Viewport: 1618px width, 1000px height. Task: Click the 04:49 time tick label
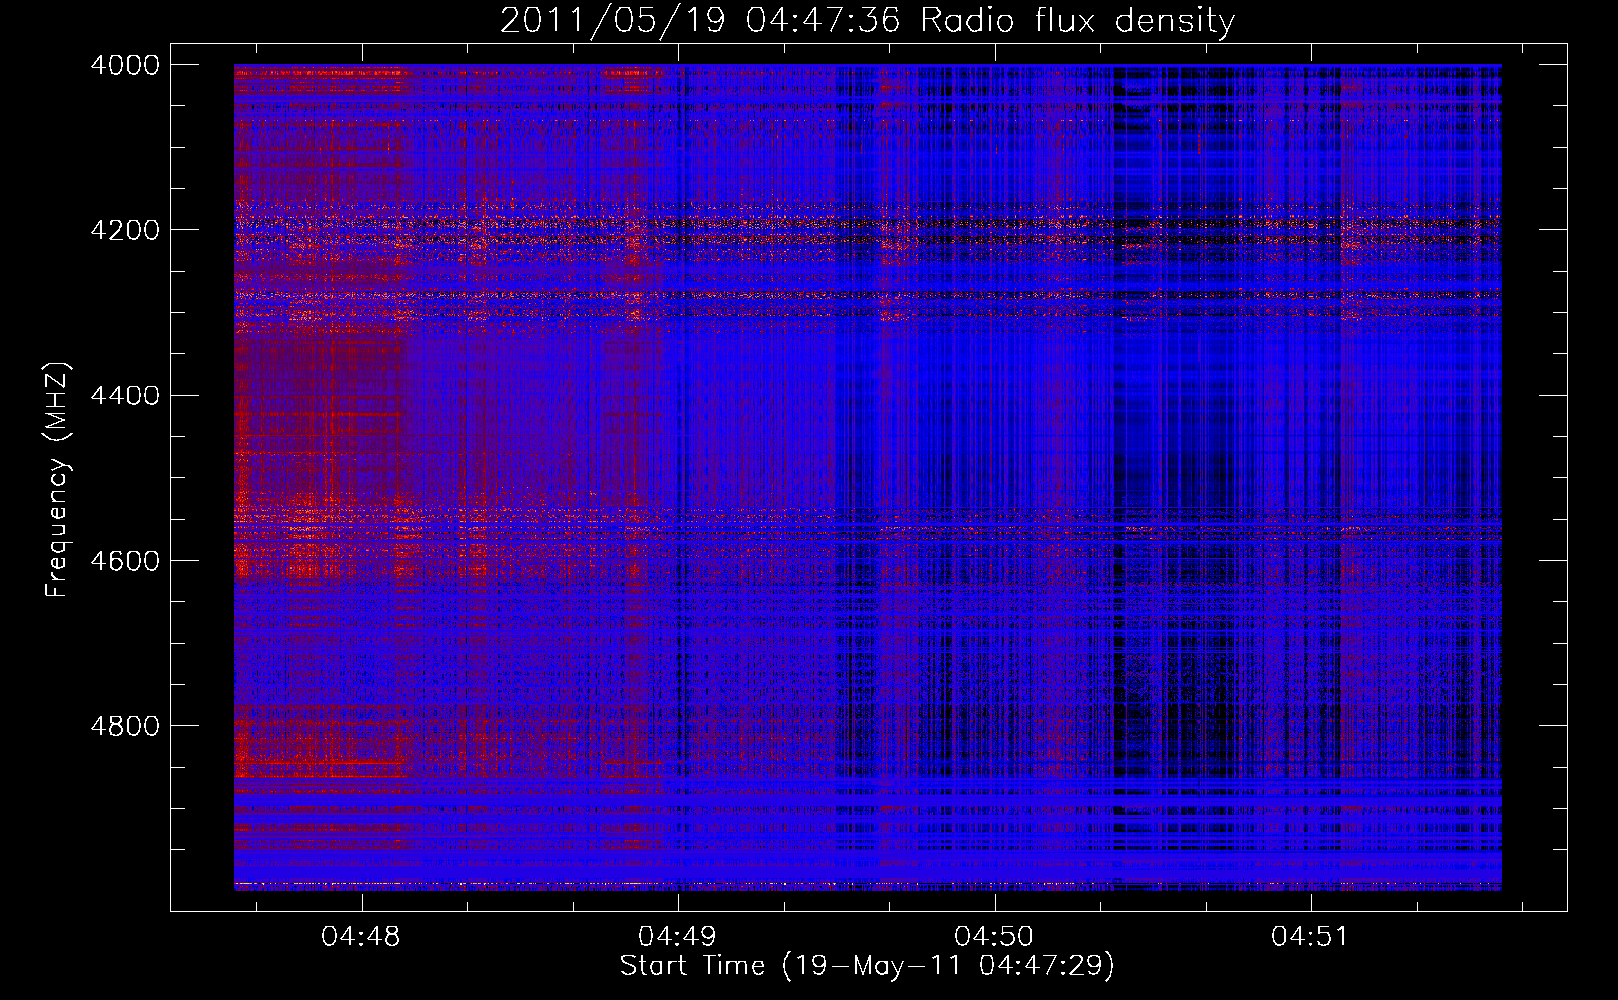[x=678, y=937]
